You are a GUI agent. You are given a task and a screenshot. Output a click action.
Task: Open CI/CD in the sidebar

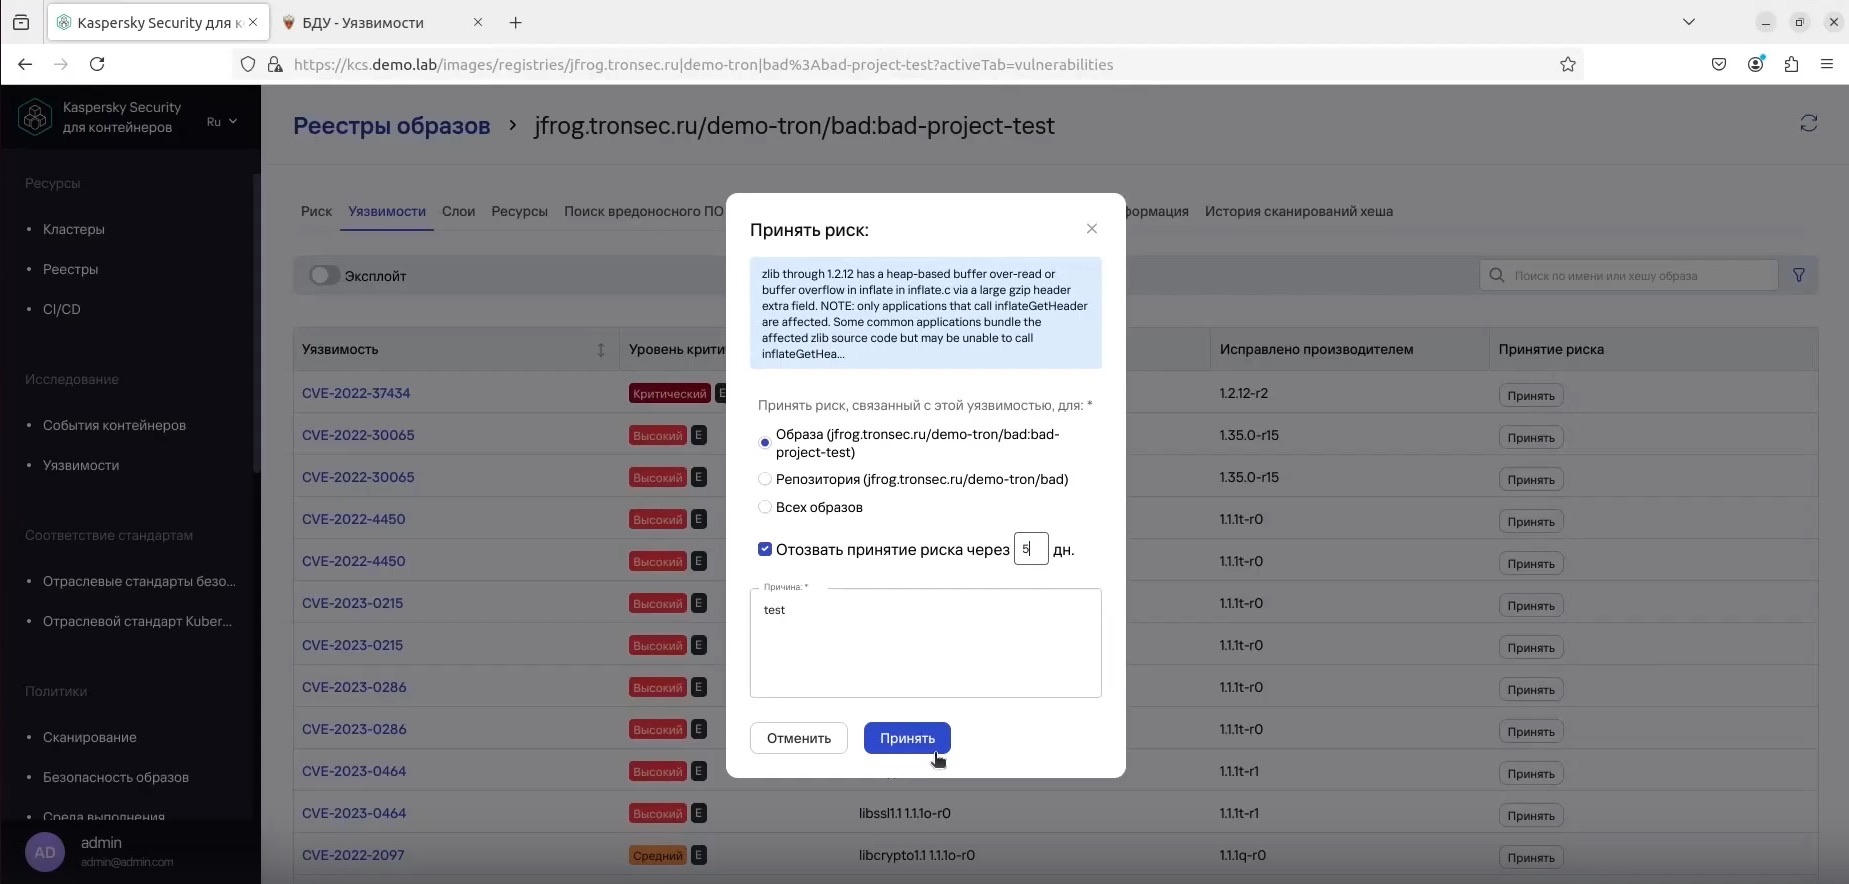pyautogui.click(x=61, y=309)
